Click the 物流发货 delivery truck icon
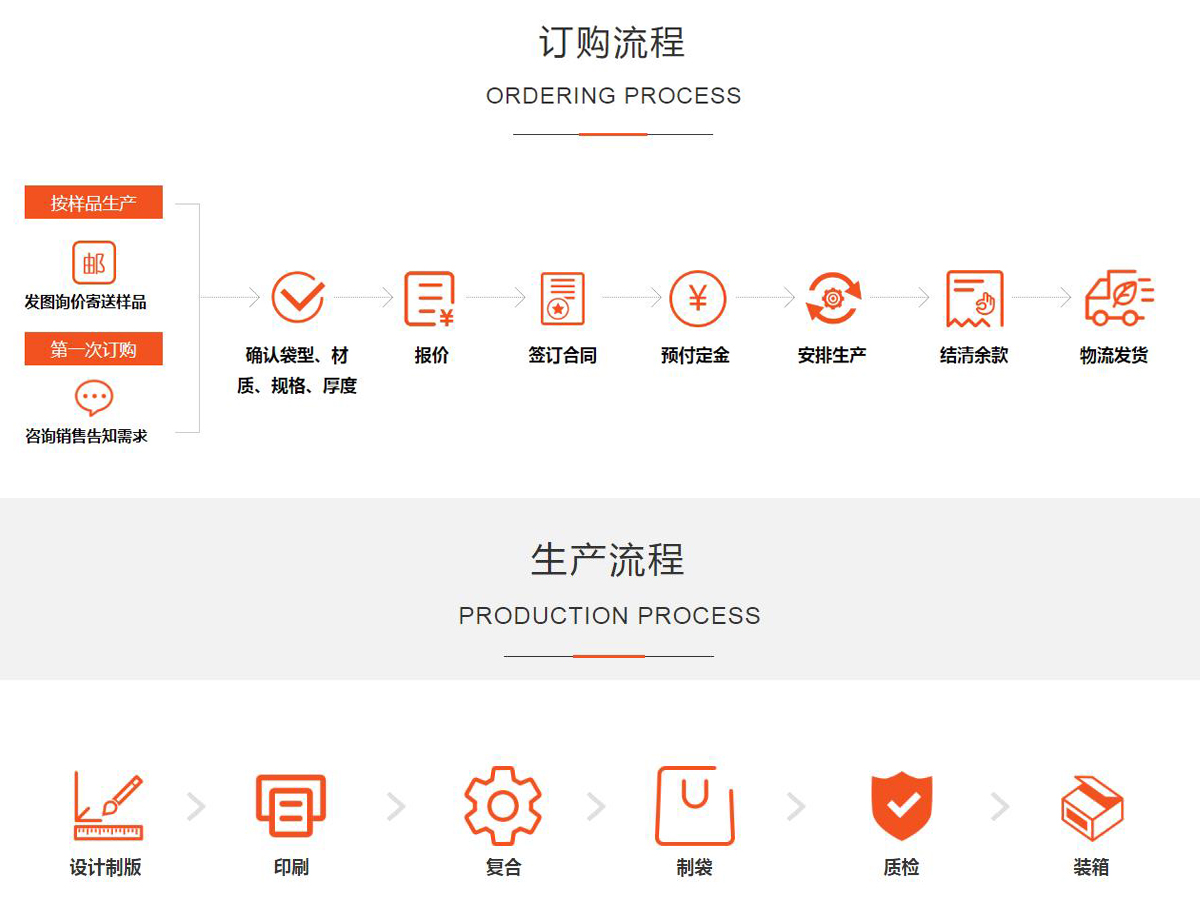1200x924 pixels. click(1118, 297)
